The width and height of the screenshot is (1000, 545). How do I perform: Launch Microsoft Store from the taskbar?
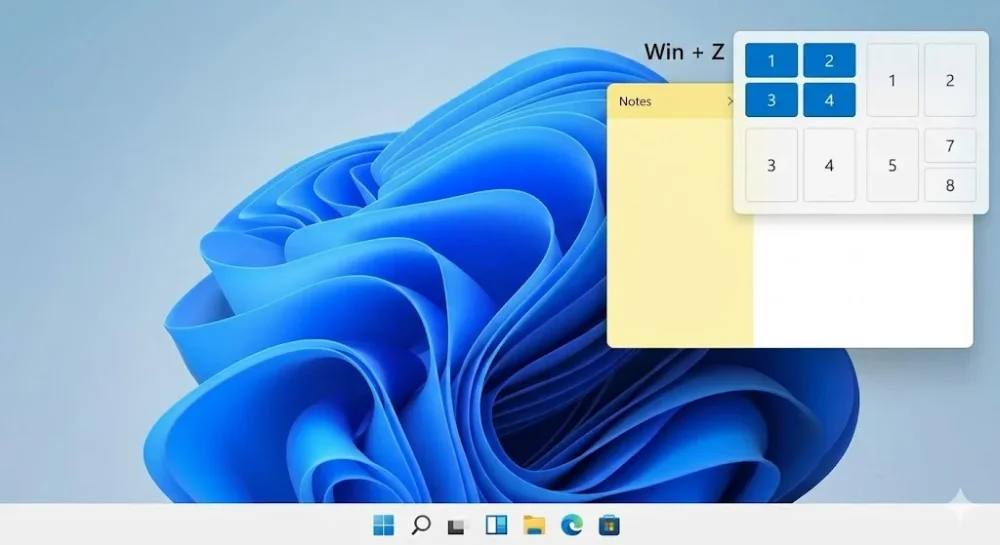608,525
